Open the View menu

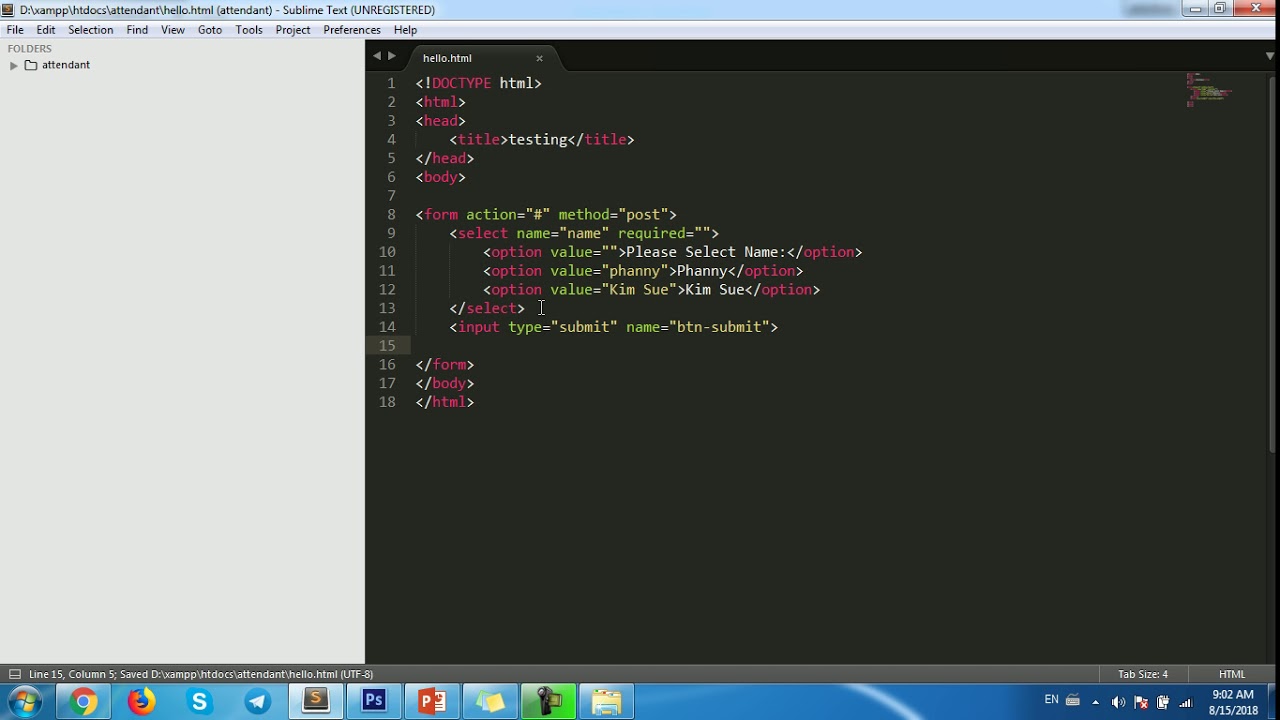pos(173,30)
